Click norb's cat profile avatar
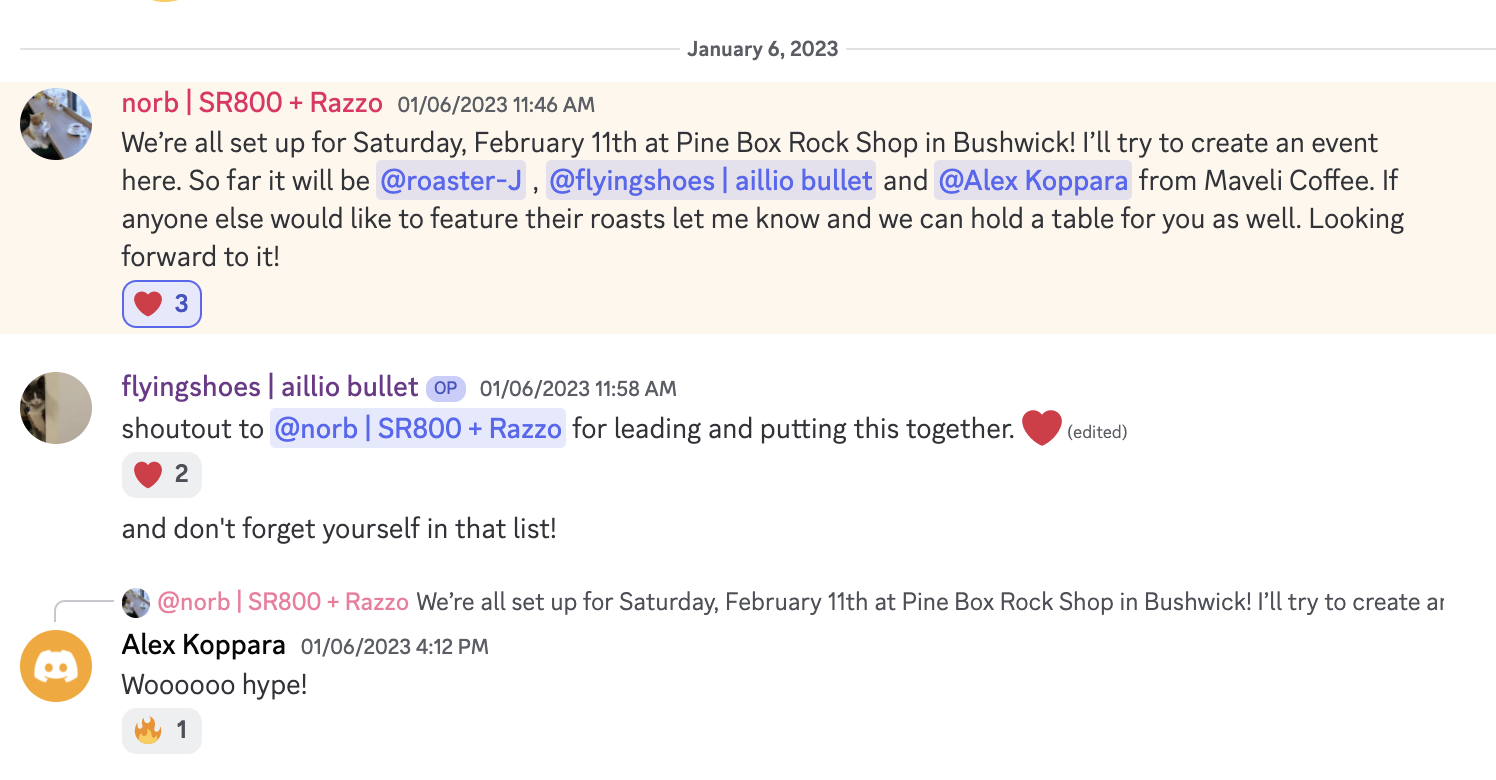 56,124
